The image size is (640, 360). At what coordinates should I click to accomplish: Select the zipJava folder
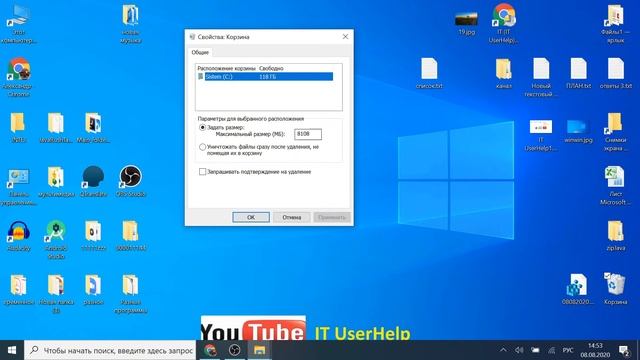coord(616,236)
